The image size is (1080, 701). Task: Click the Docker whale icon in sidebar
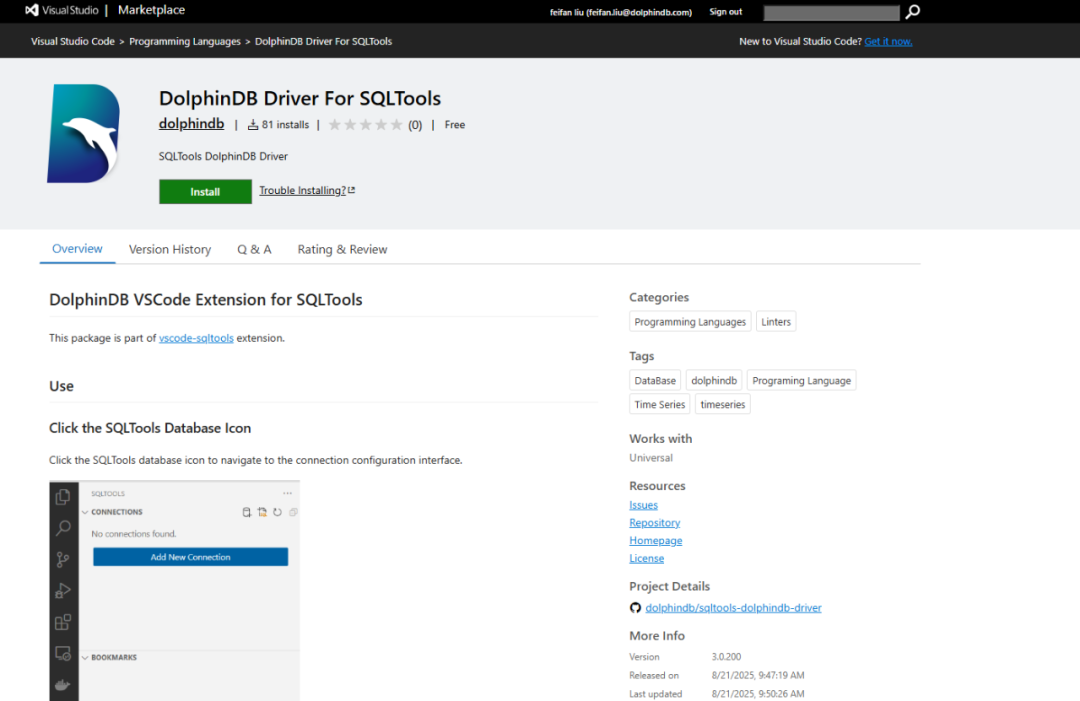coord(63,685)
